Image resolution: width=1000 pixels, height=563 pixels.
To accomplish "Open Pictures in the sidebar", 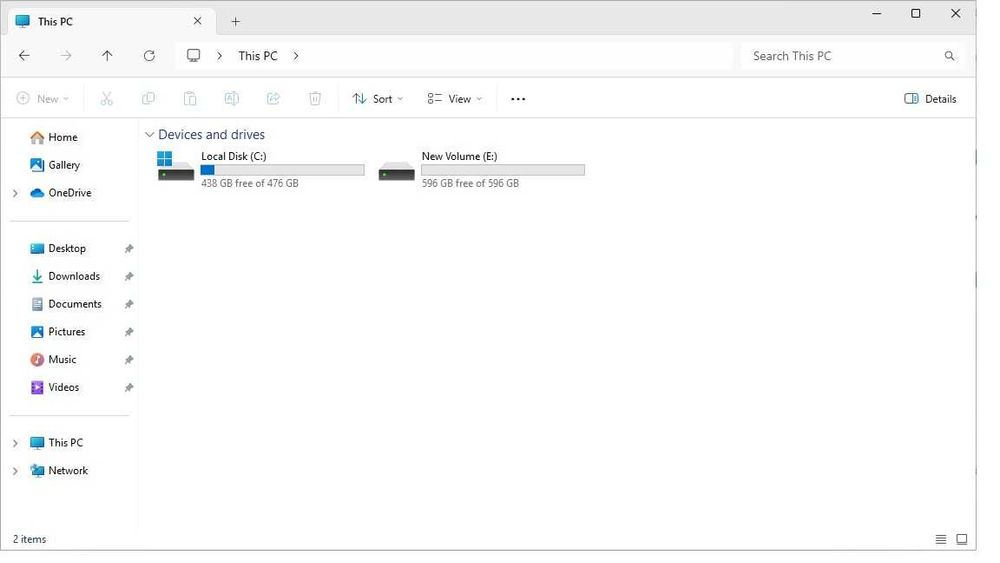I will tap(66, 332).
